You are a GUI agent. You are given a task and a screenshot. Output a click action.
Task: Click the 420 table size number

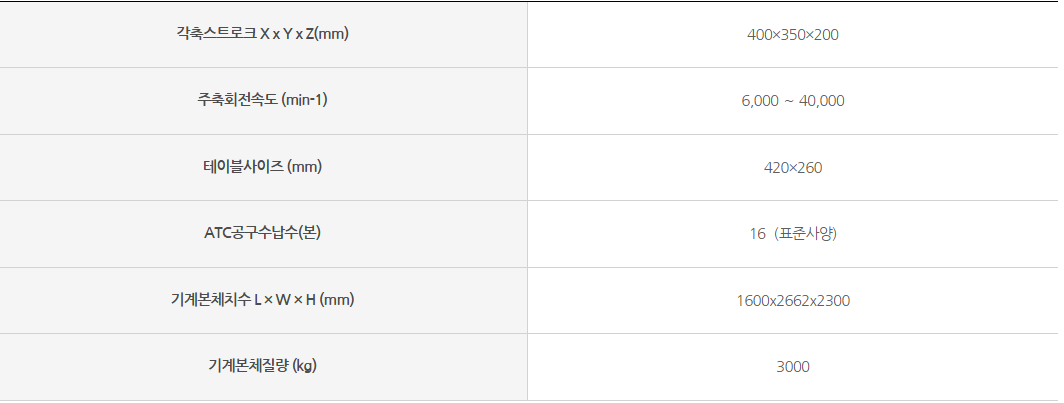pos(775,168)
